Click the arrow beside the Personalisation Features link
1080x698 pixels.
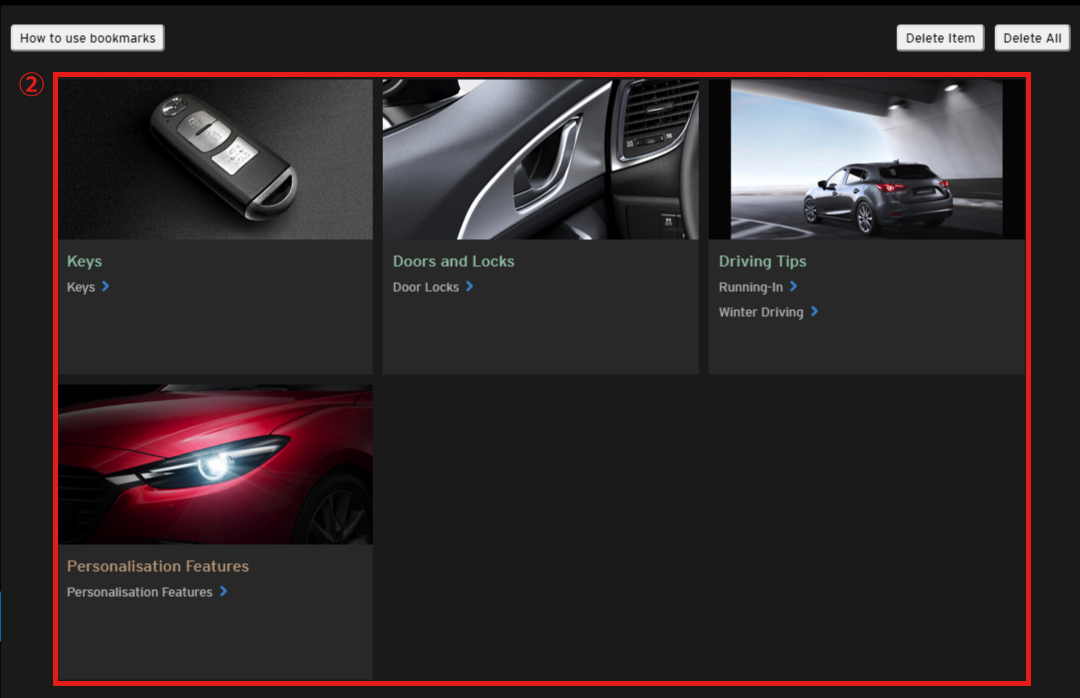click(x=223, y=592)
